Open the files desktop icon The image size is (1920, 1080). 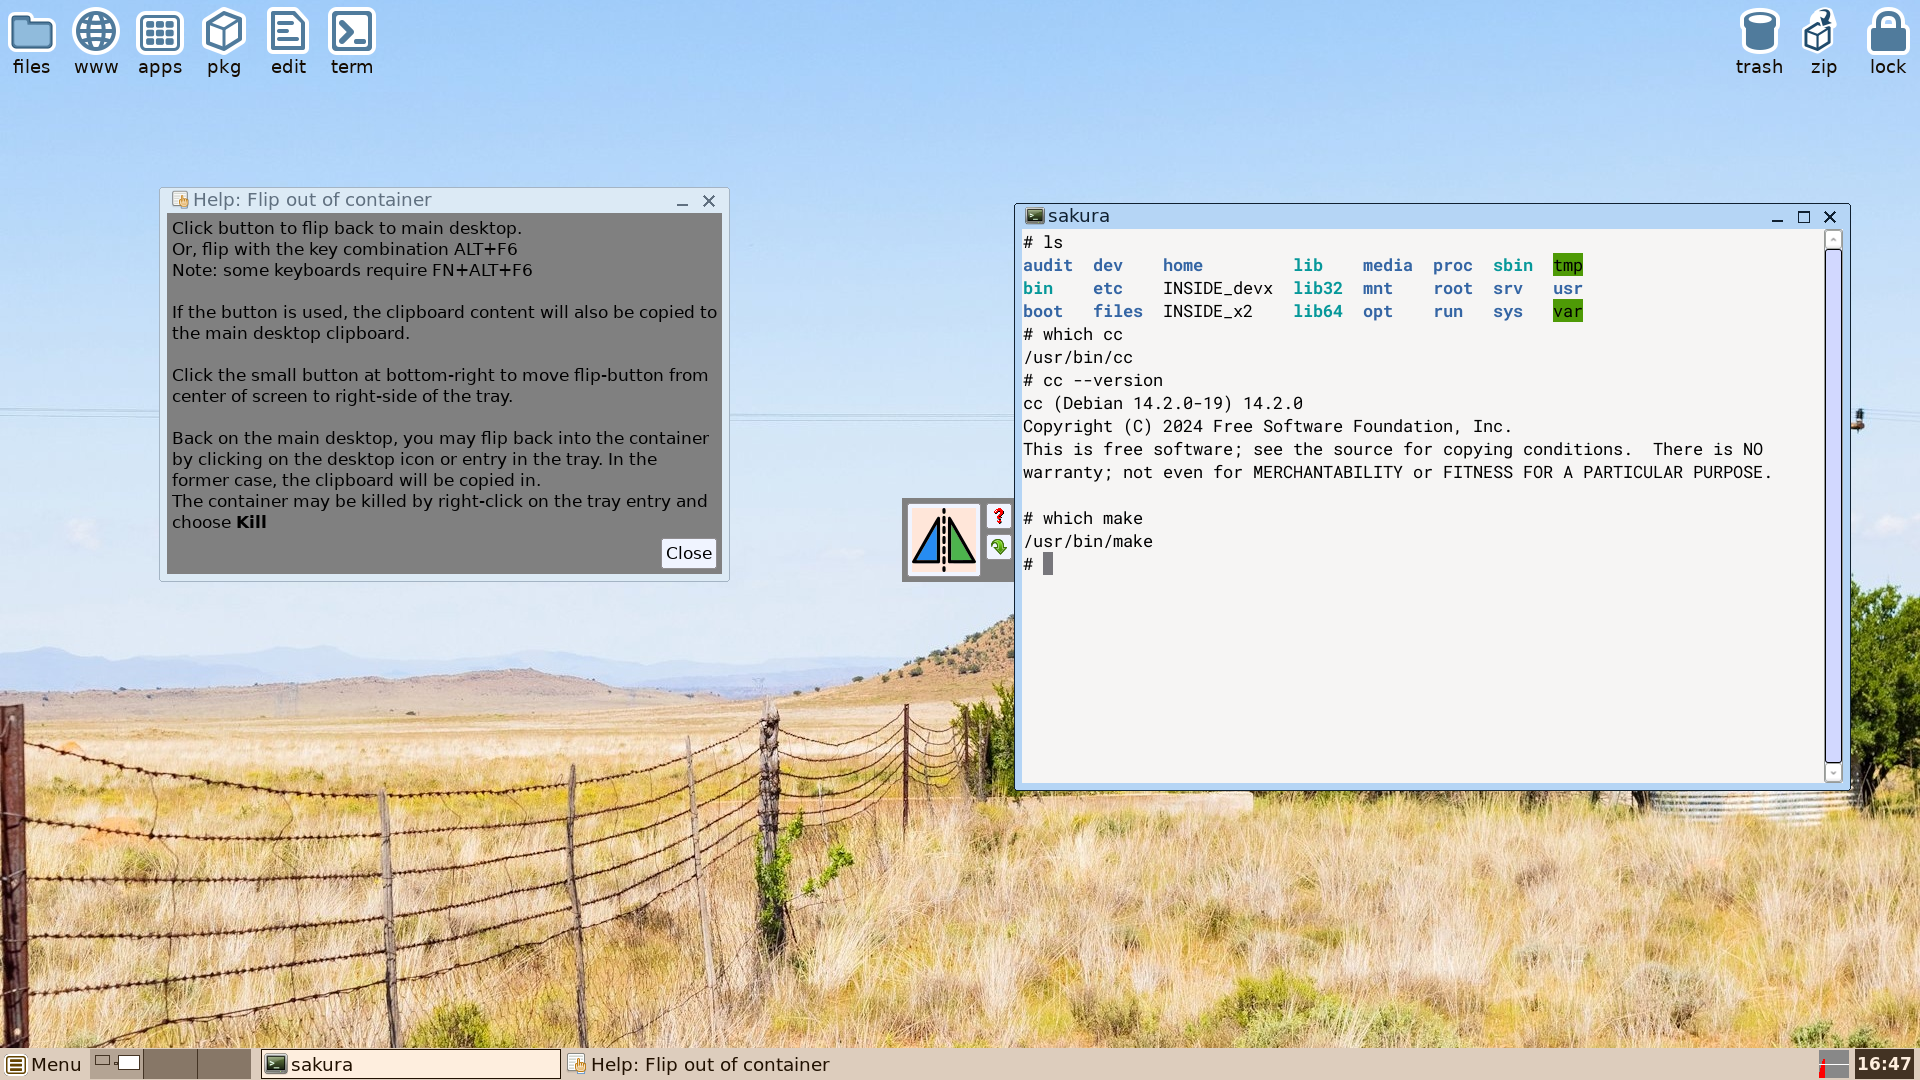click(x=31, y=42)
